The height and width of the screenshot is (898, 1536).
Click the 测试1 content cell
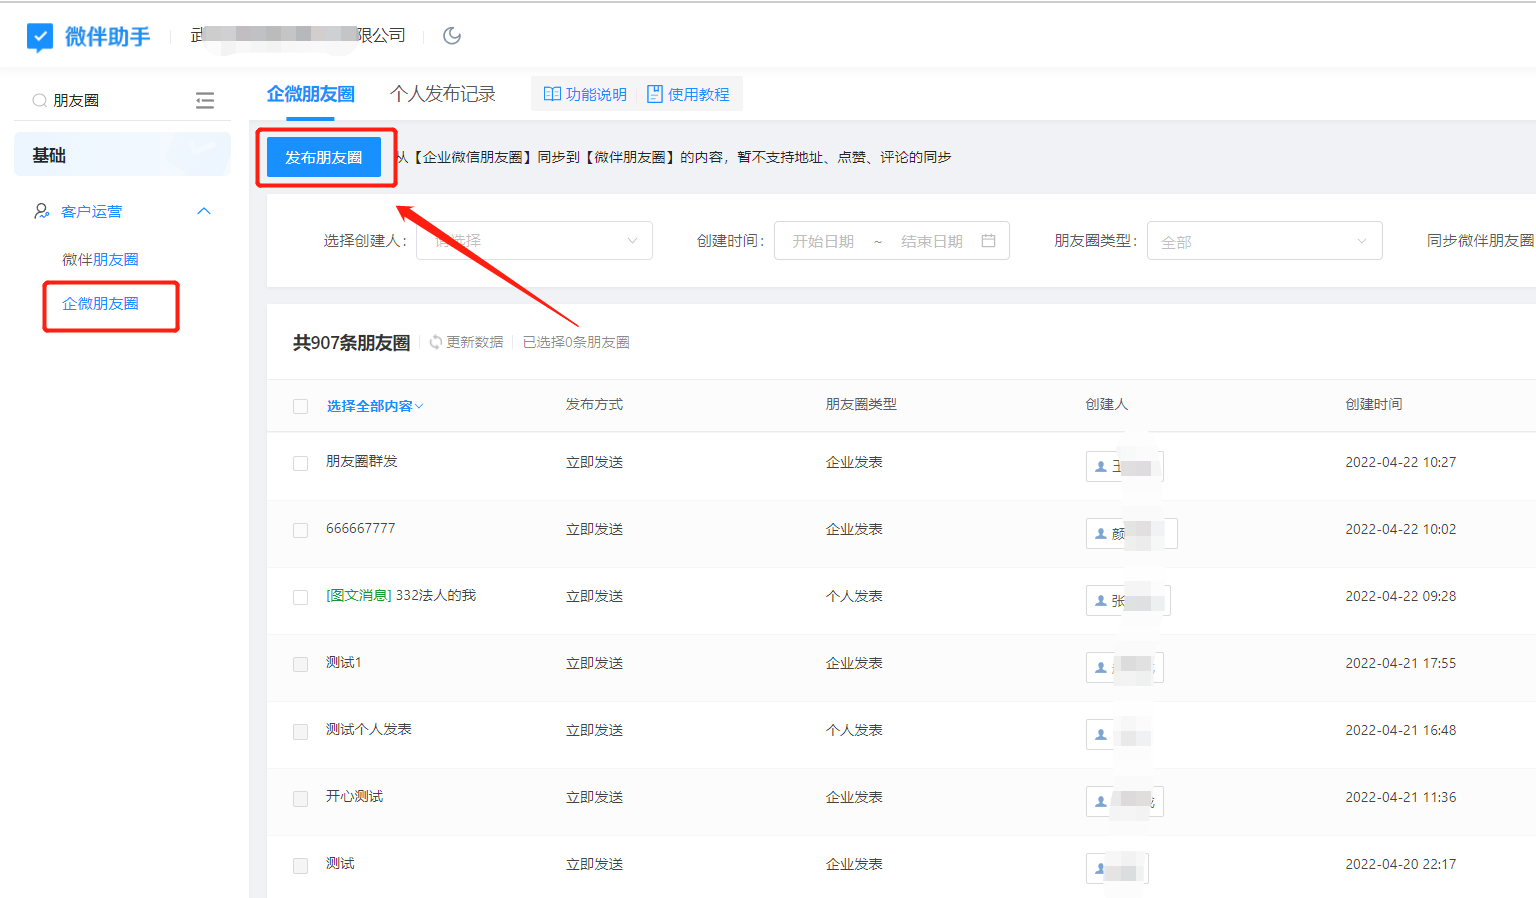coord(343,662)
